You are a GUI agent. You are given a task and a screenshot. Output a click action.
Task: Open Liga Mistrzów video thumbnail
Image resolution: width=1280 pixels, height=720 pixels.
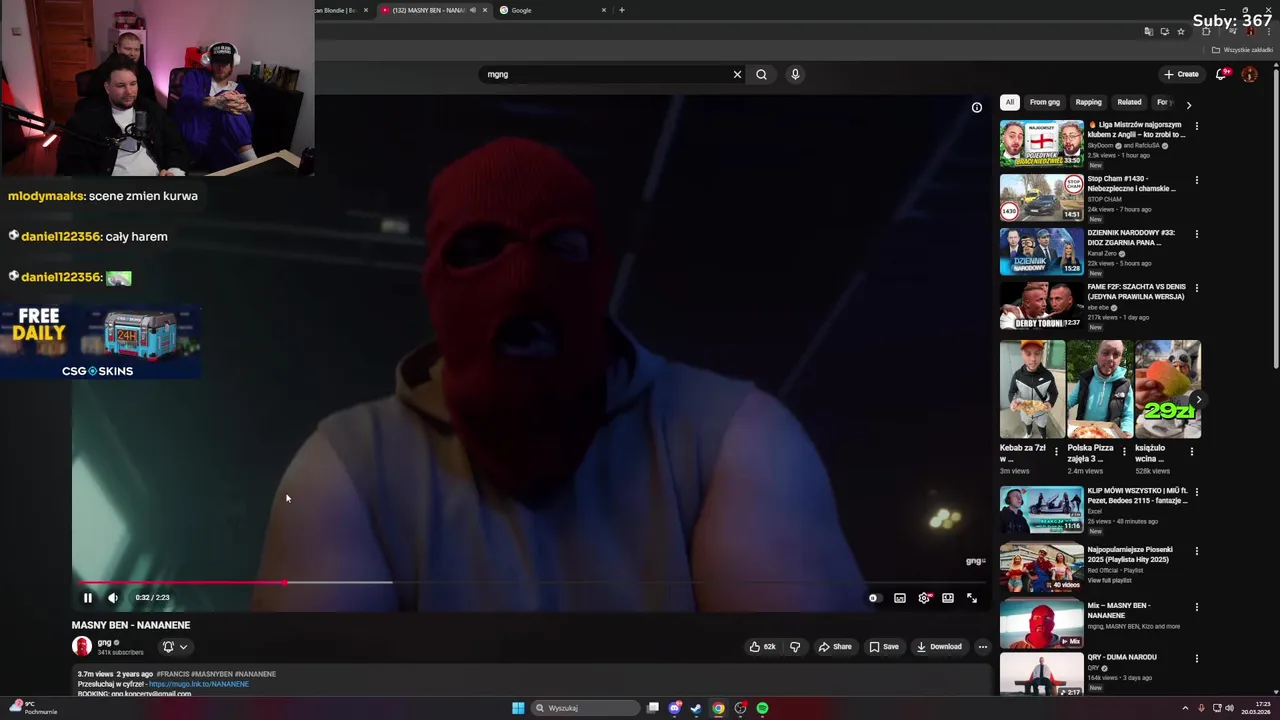pos(1042,144)
